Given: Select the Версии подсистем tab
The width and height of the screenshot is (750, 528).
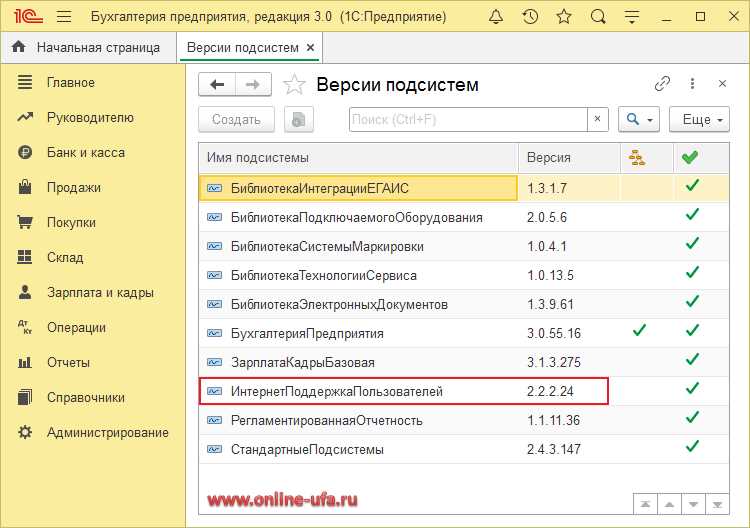Looking at the screenshot, I should click(243, 47).
